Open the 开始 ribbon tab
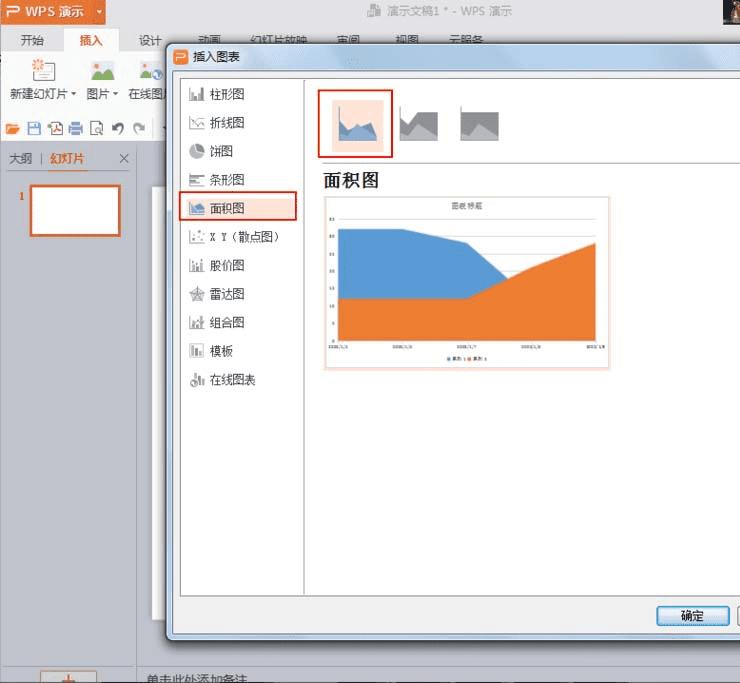Viewport: 740px width, 683px height. click(32, 41)
